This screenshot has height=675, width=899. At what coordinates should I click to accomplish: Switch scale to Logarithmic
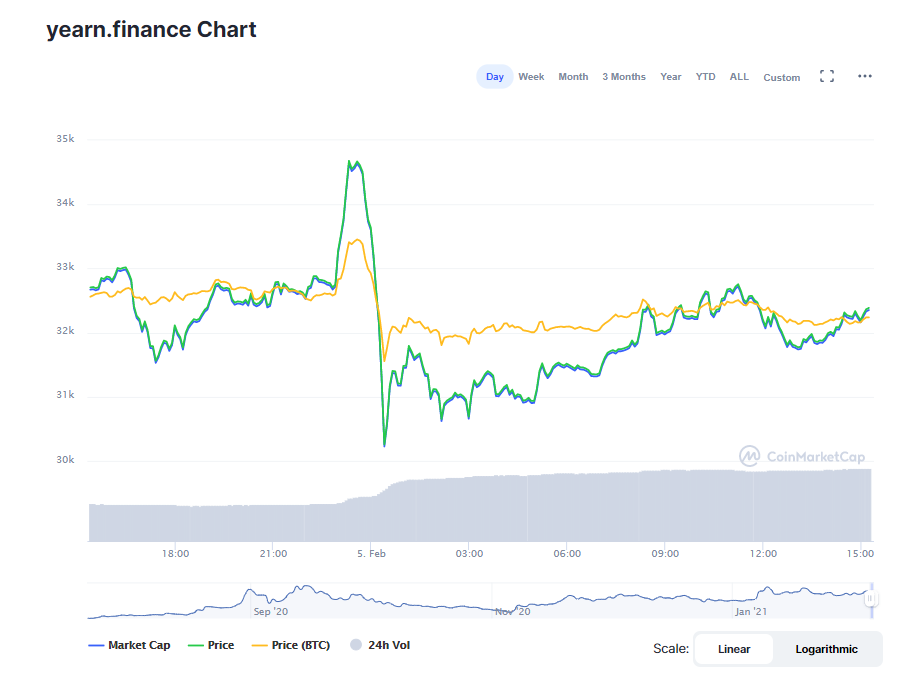[826, 649]
